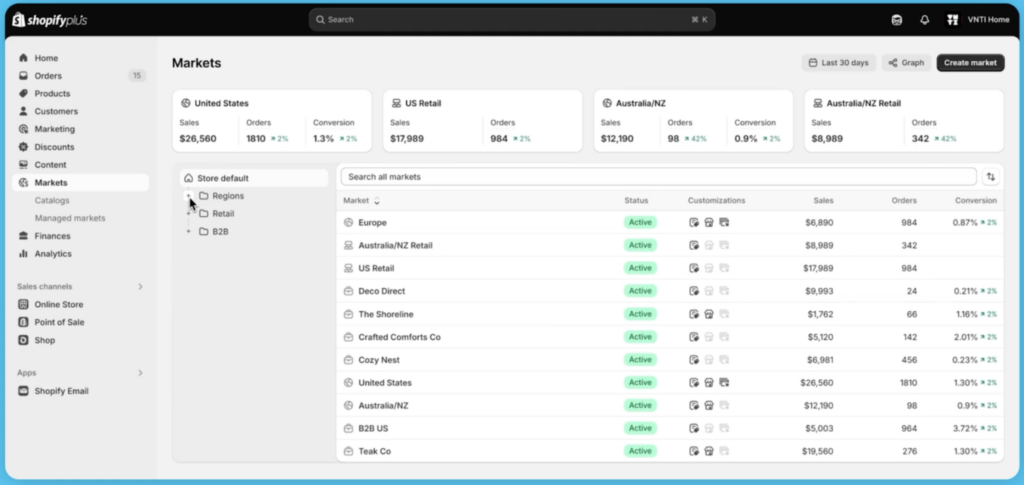The height and width of the screenshot is (485, 1024).
Task: Open the Last 30 days date picker
Action: click(x=839, y=63)
